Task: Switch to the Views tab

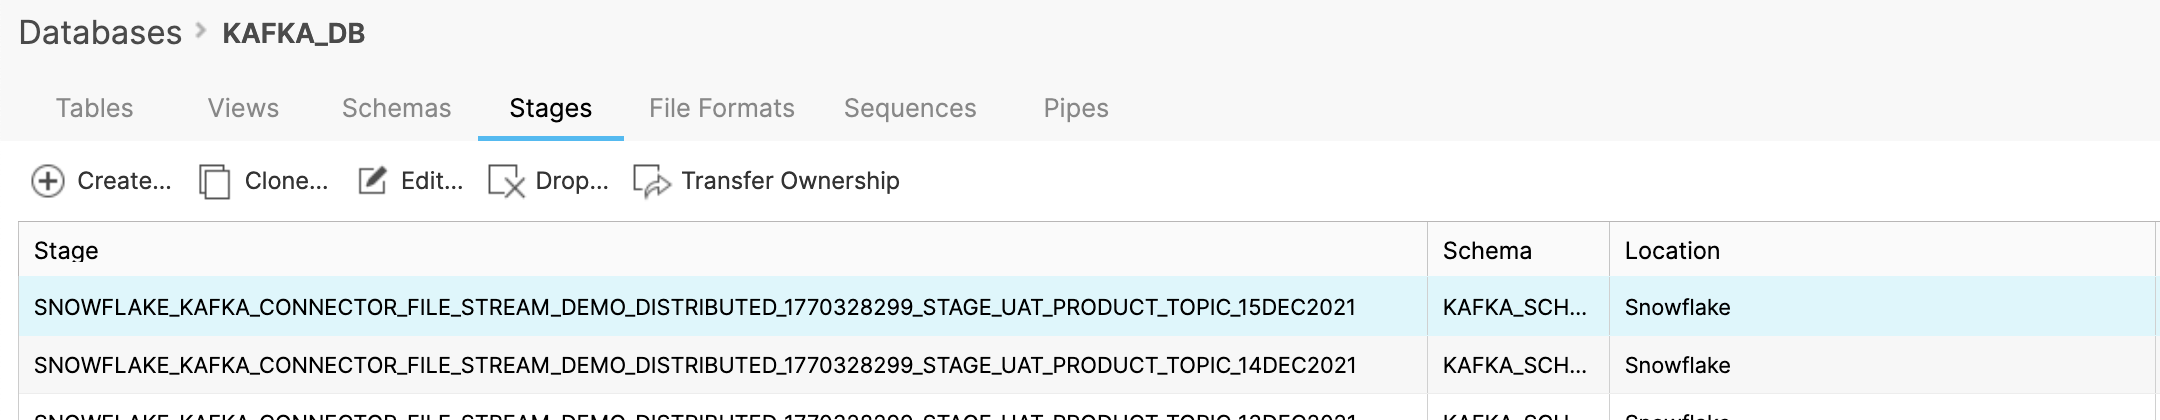Action: click(243, 108)
